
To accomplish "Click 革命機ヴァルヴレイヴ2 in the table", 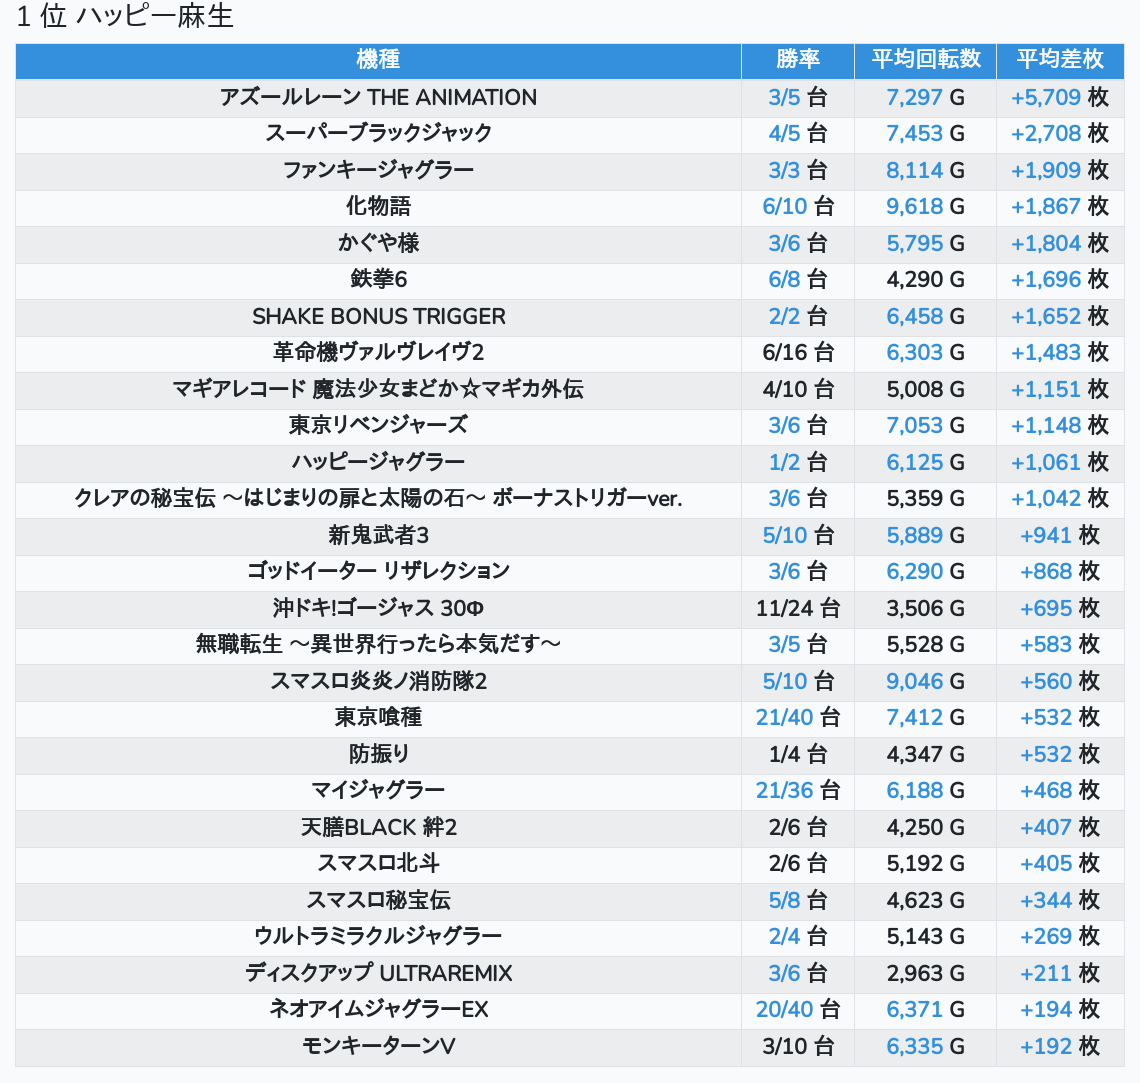I will [x=378, y=352].
